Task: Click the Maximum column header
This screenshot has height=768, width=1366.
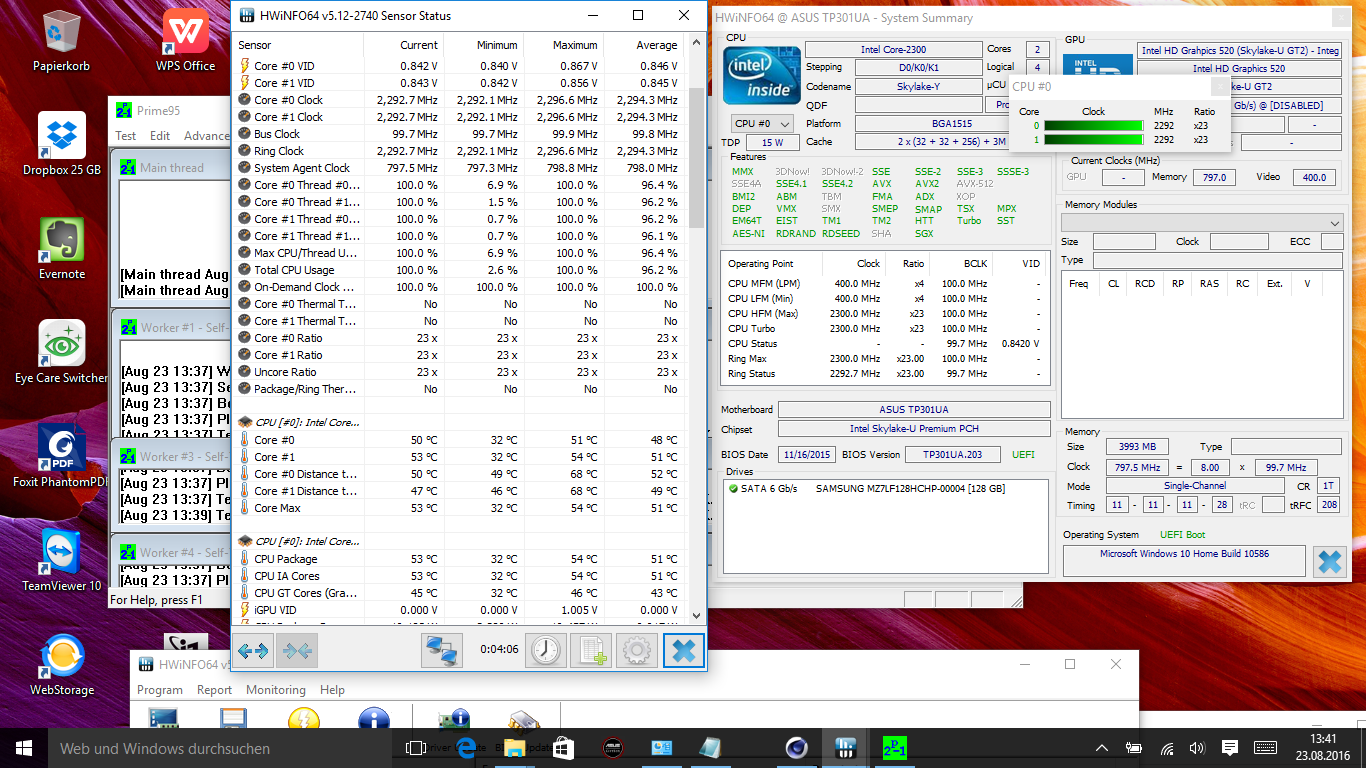Action: pos(574,45)
